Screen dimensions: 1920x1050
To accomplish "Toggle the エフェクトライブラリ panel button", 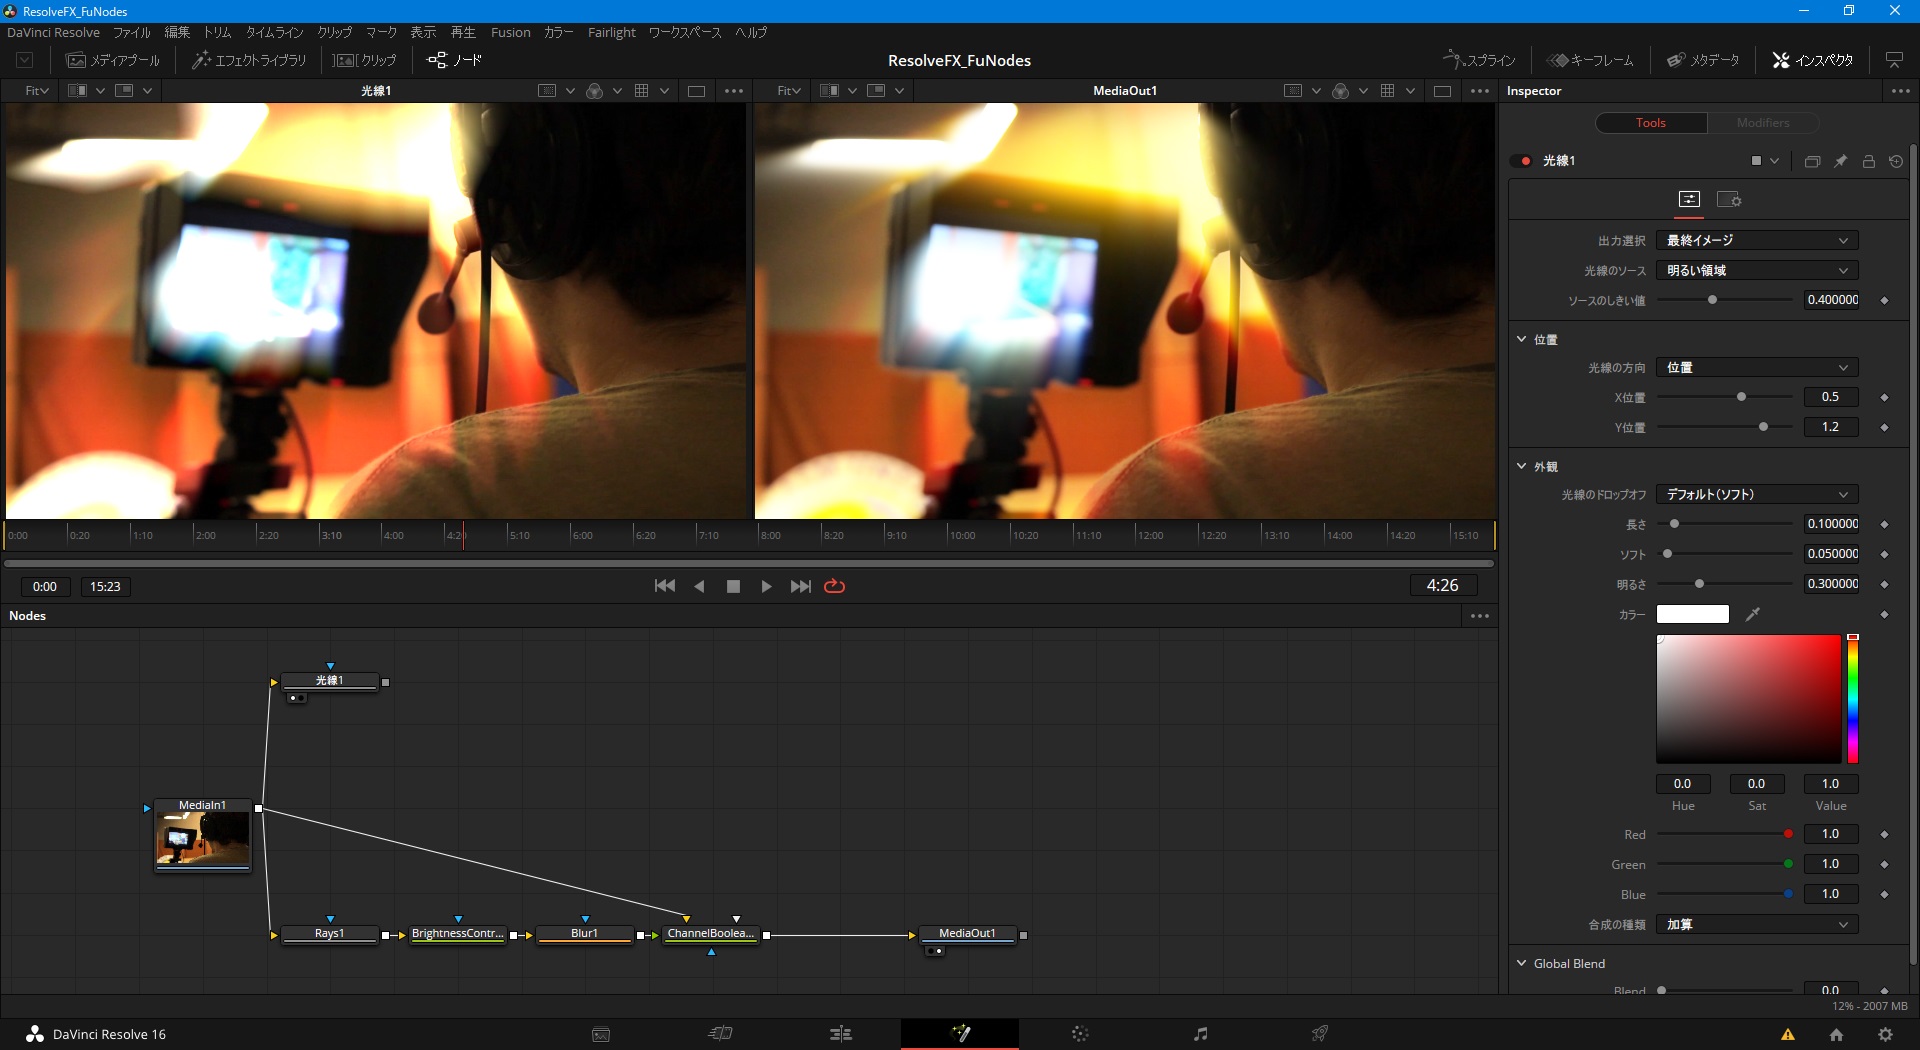I will (x=249, y=60).
